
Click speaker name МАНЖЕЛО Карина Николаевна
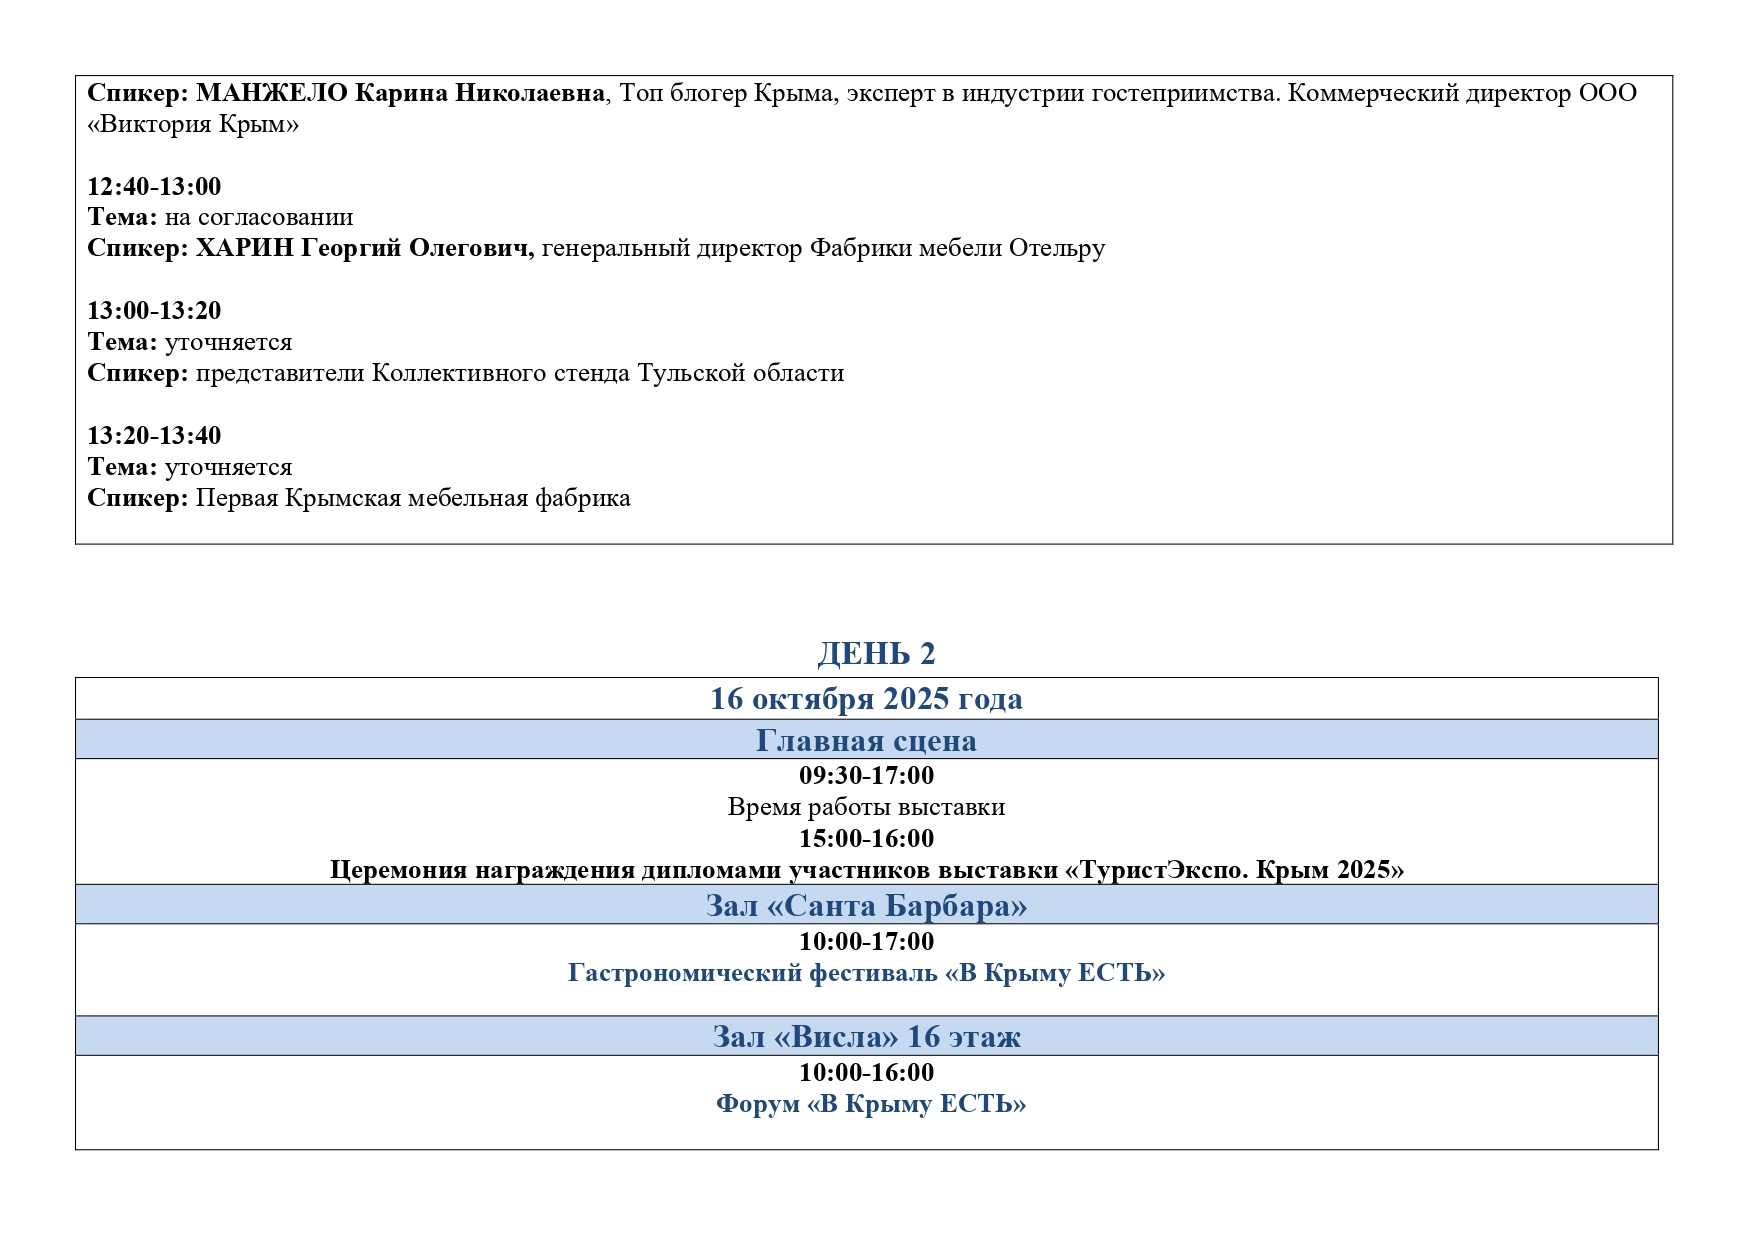point(400,93)
